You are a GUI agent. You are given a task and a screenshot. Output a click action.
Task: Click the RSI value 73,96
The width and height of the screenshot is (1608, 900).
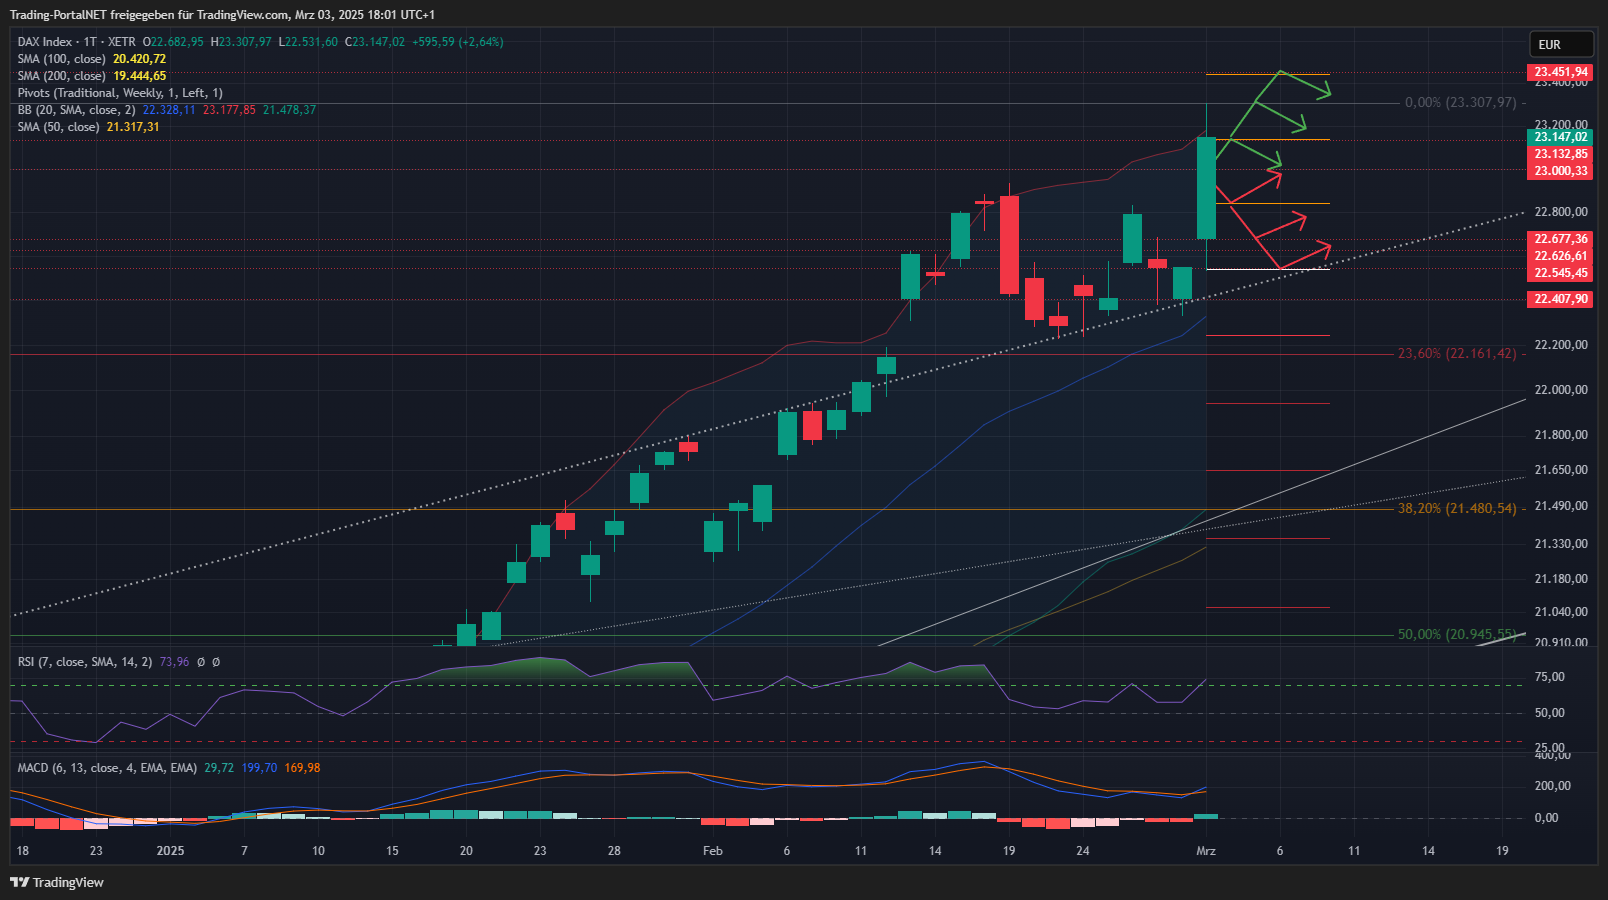(x=174, y=662)
